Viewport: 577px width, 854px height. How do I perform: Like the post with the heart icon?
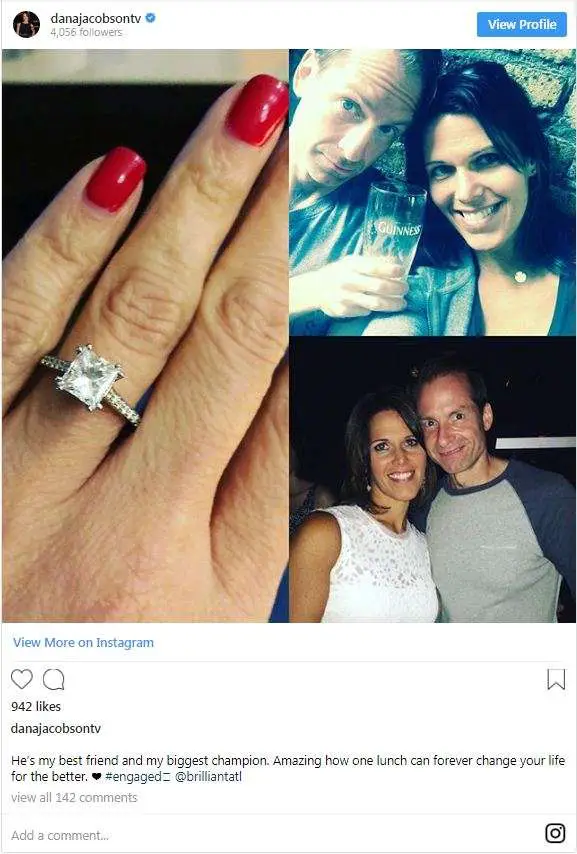pos(22,679)
